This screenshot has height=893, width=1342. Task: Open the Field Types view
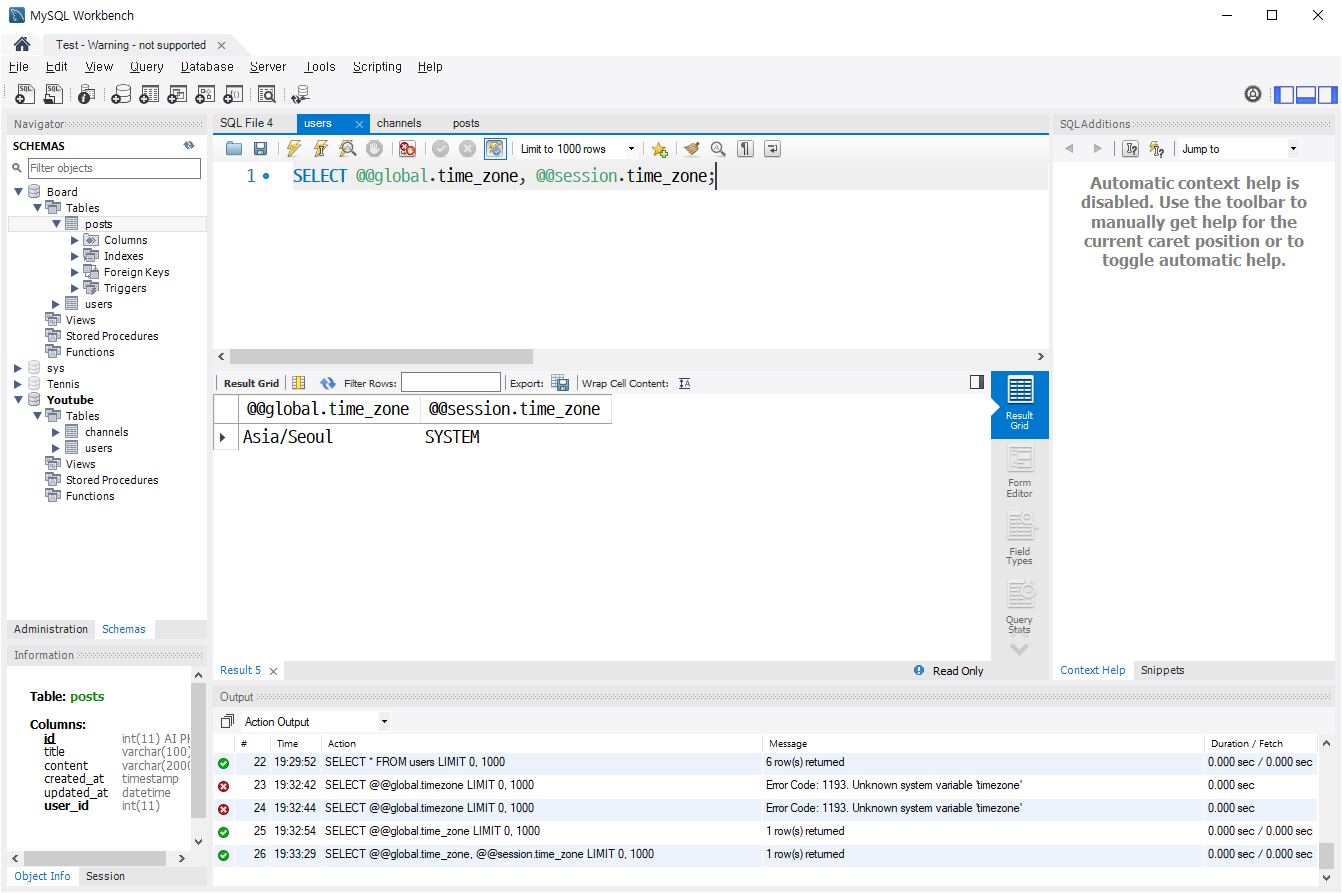[1019, 540]
